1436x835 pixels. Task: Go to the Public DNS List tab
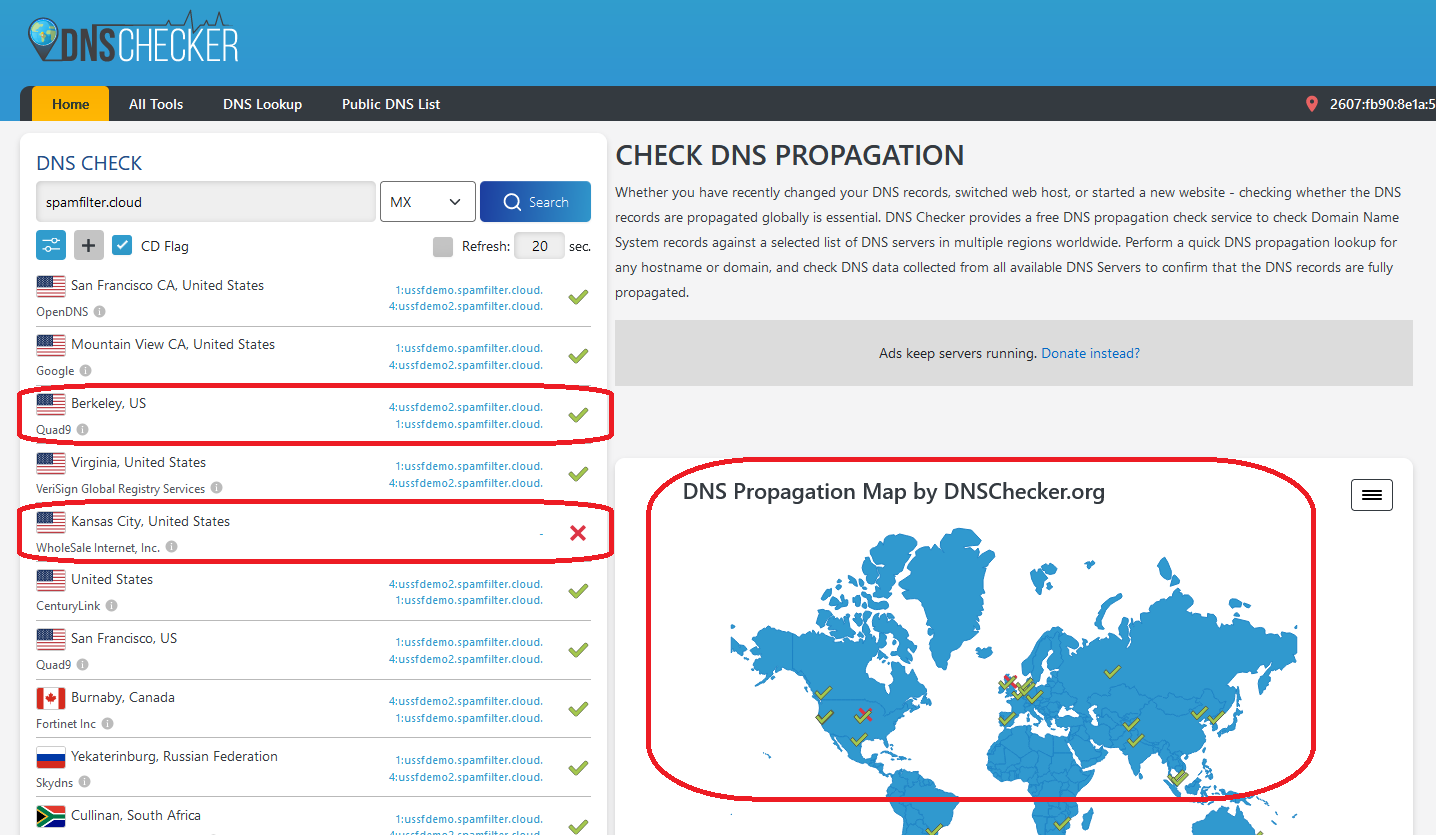391,104
